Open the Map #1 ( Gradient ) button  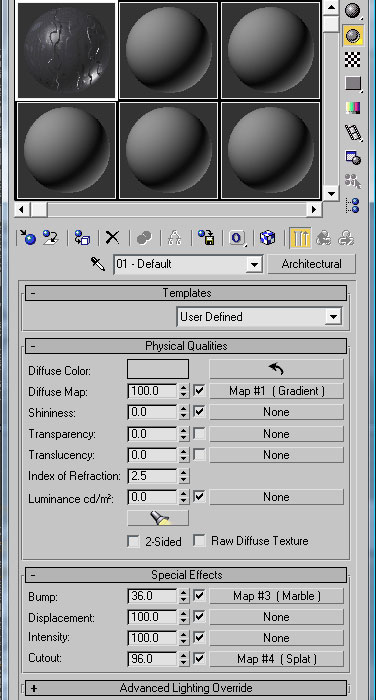pos(276,391)
